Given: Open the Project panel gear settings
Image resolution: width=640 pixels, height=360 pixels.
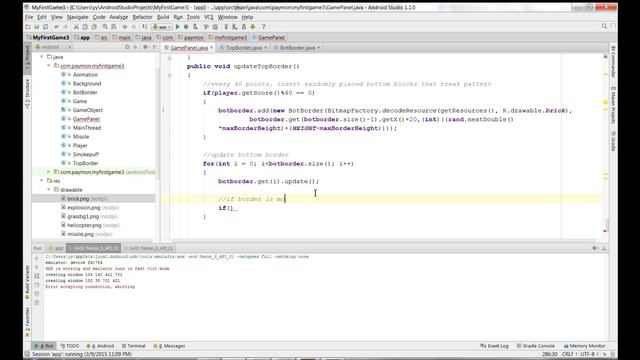Looking at the screenshot, I should coord(145,47).
